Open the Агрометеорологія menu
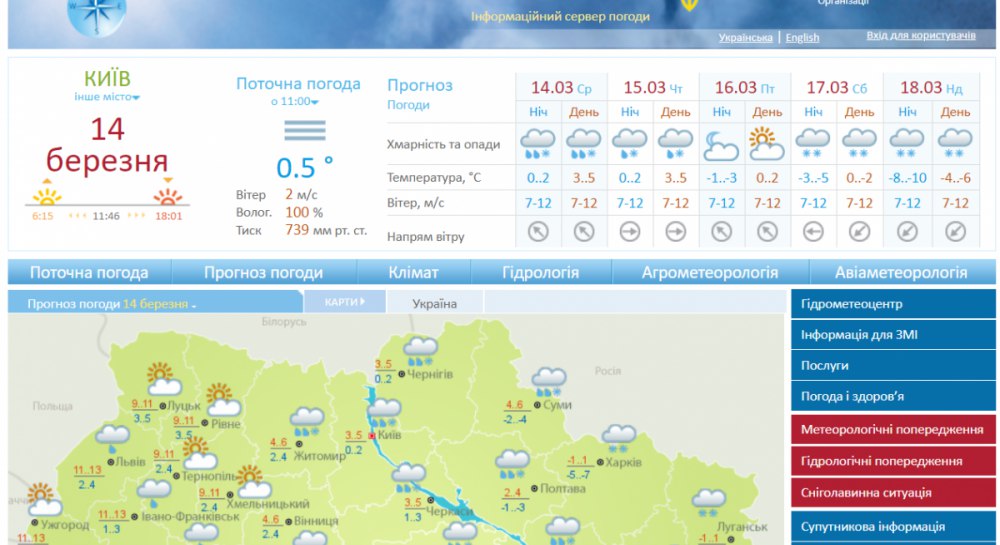Viewport: 1000px width, 545px height. tap(710, 273)
